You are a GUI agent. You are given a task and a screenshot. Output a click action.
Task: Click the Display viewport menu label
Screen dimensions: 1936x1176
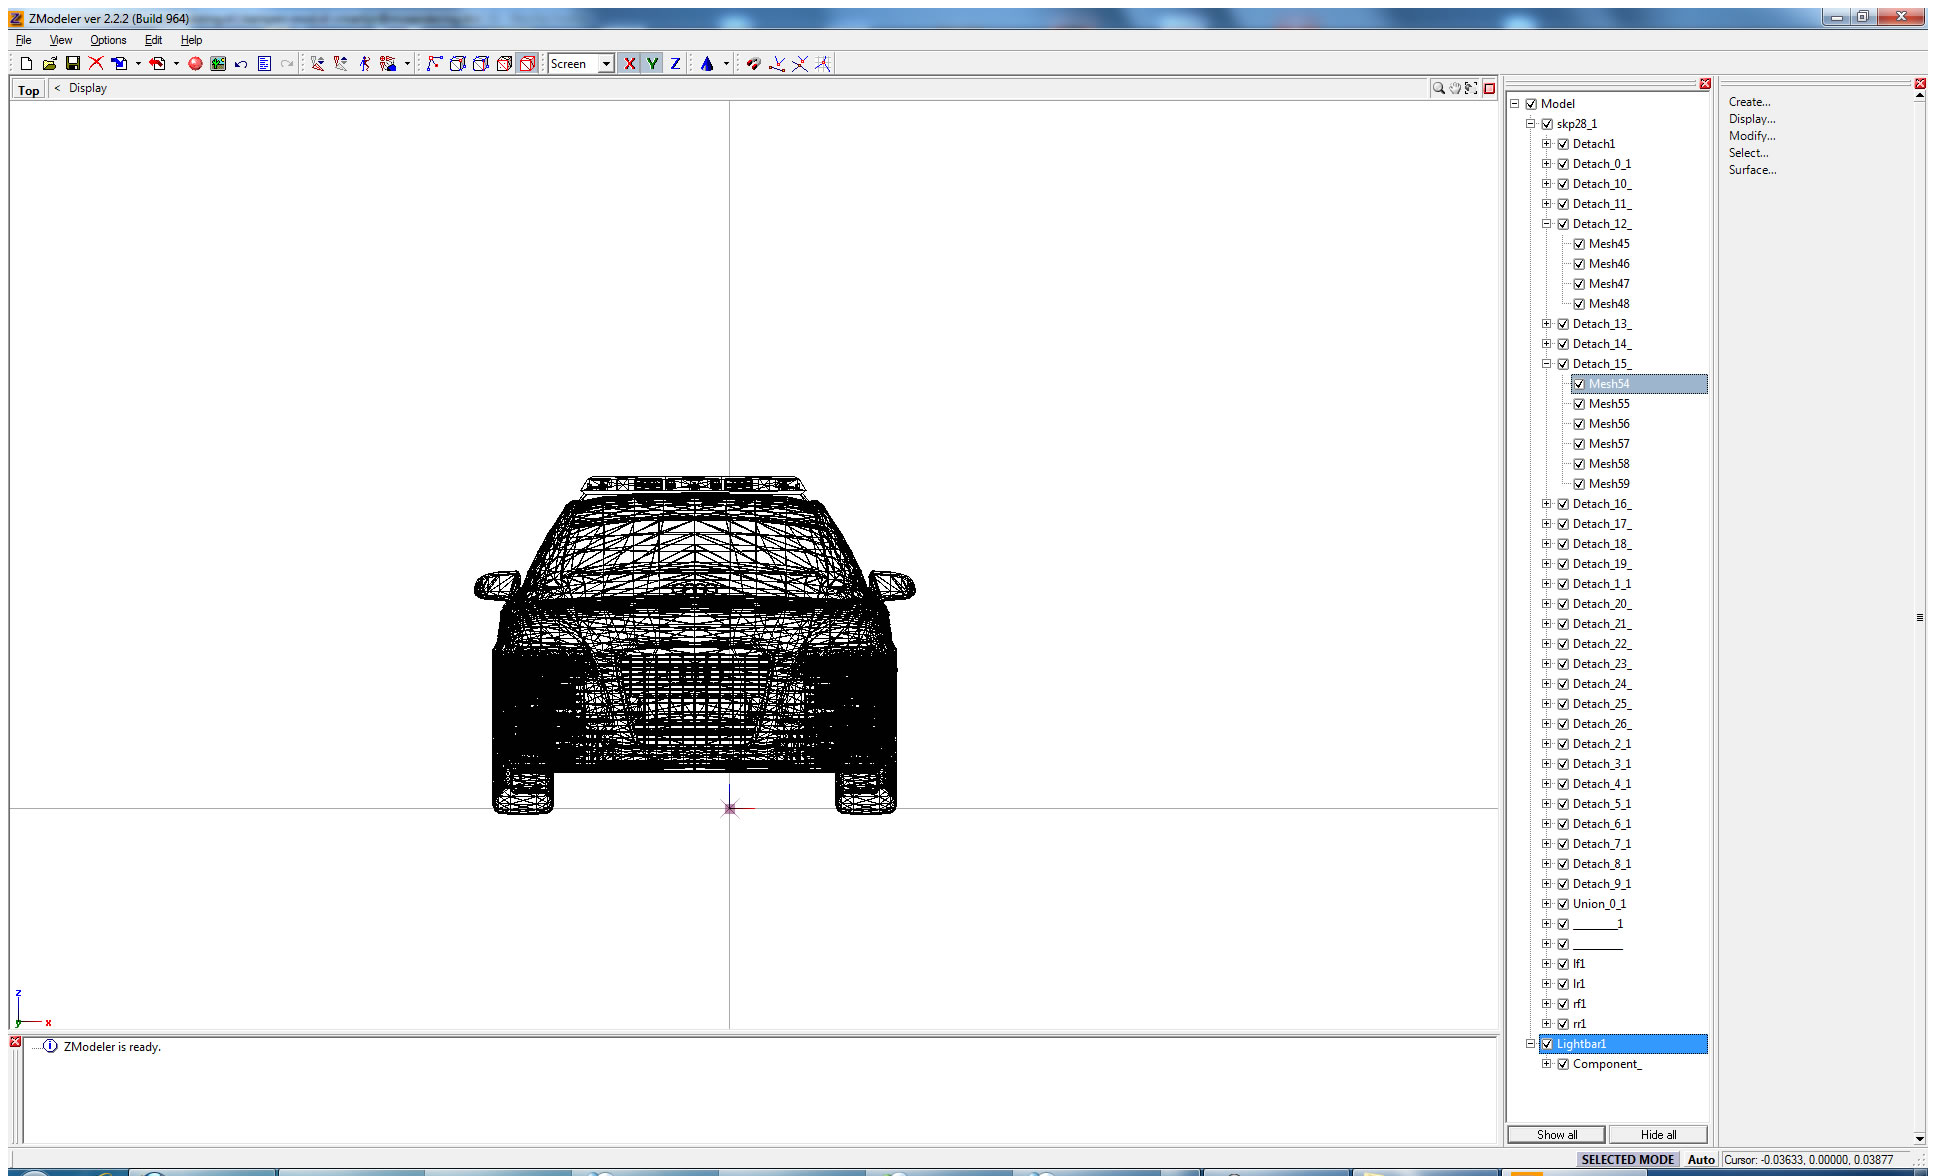point(88,88)
